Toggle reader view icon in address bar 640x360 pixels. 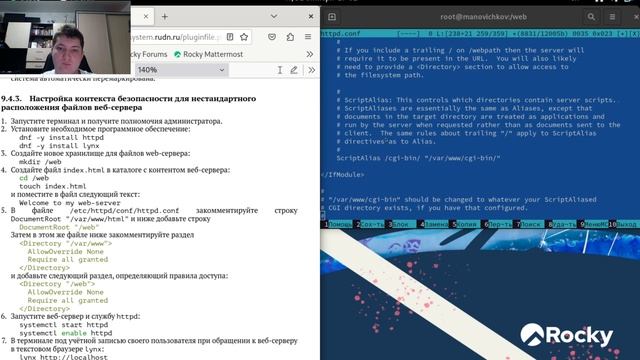(x=230, y=37)
